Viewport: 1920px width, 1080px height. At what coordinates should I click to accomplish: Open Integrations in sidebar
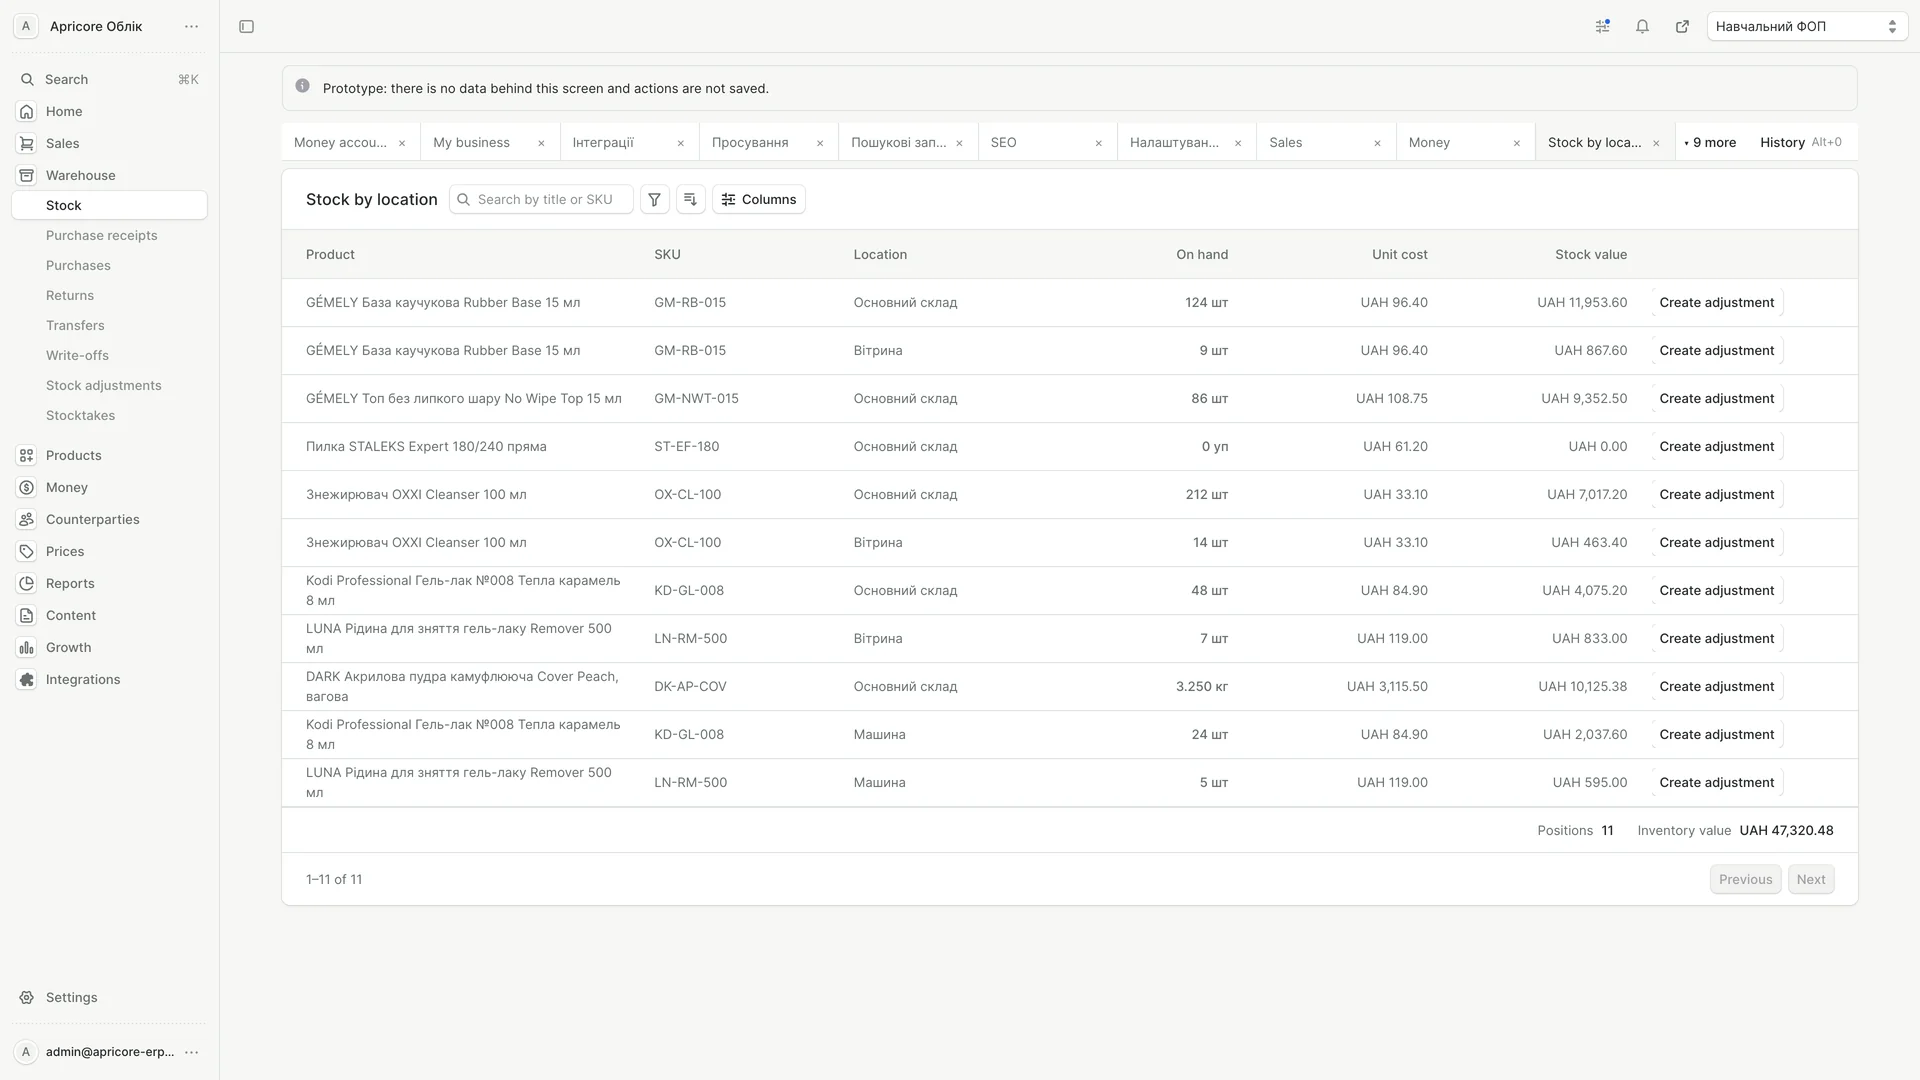pos(109,679)
